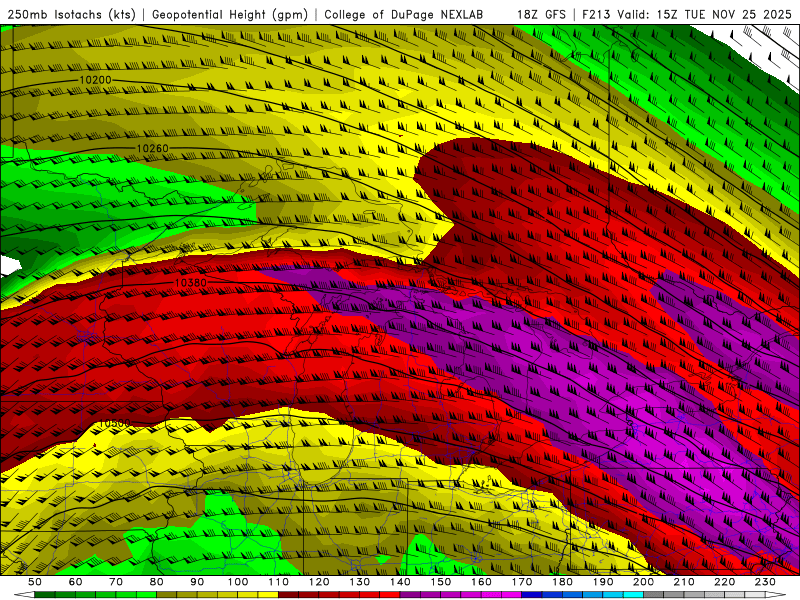Click the 60 value on the legend scale

[x=76, y=582]
